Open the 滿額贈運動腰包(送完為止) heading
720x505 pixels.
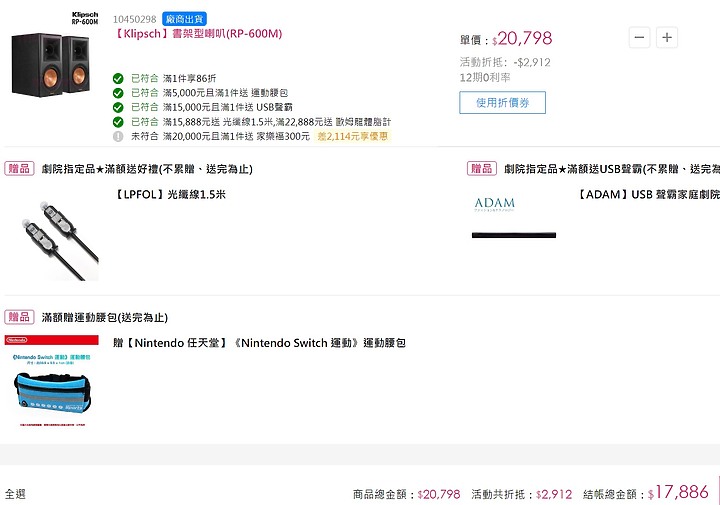point(105,317)
